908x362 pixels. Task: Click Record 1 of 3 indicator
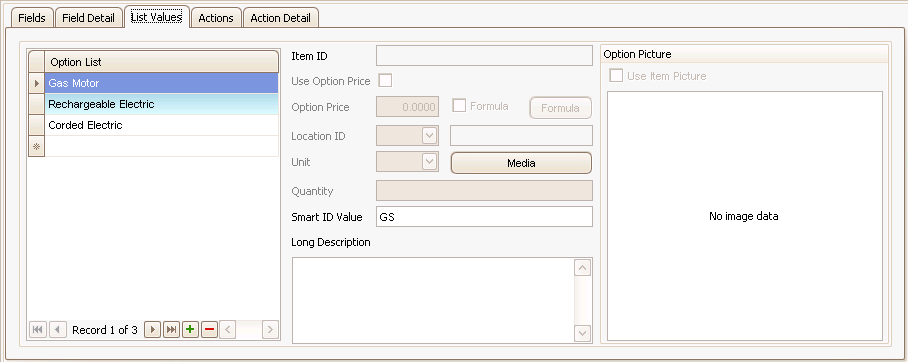[x=105, y=330]
